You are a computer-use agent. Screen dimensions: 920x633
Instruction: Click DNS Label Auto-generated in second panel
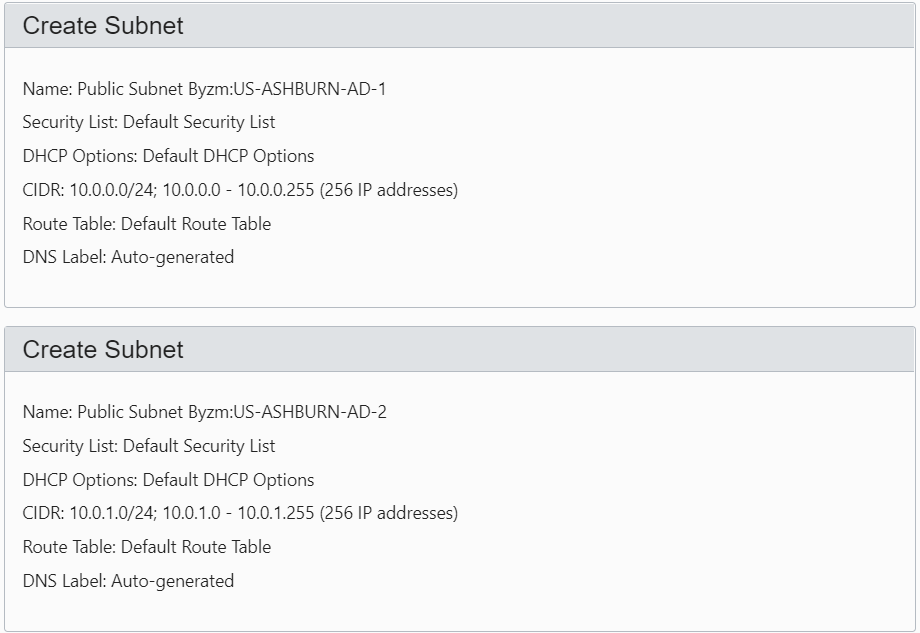(128, 581)
